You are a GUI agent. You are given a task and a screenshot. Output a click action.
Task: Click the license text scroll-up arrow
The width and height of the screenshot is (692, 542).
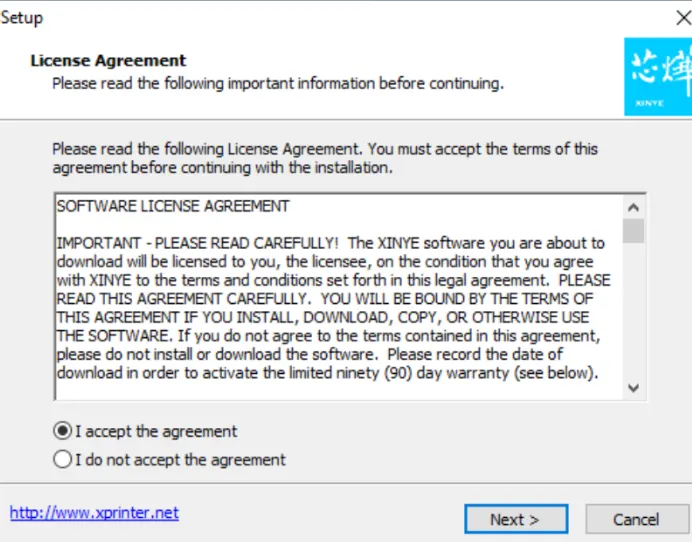click(633, 207)
